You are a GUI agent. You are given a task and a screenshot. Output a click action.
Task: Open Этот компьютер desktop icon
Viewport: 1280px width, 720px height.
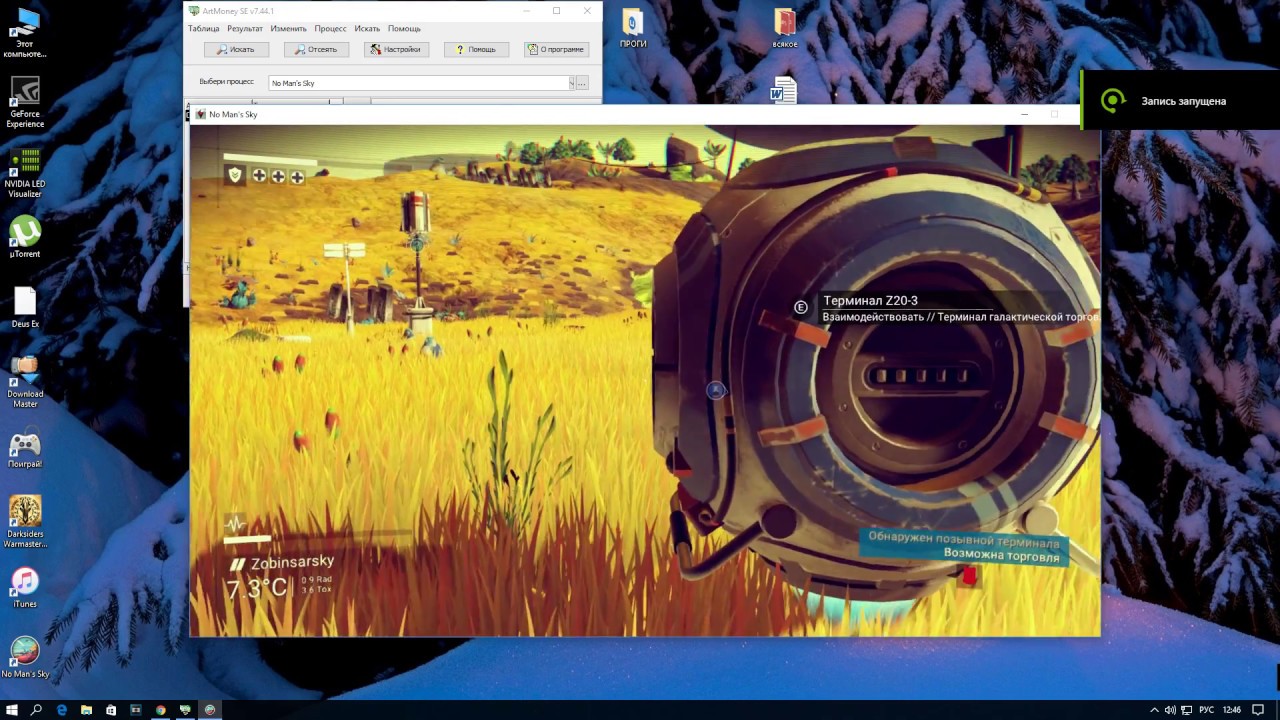[x=25, y=33]
